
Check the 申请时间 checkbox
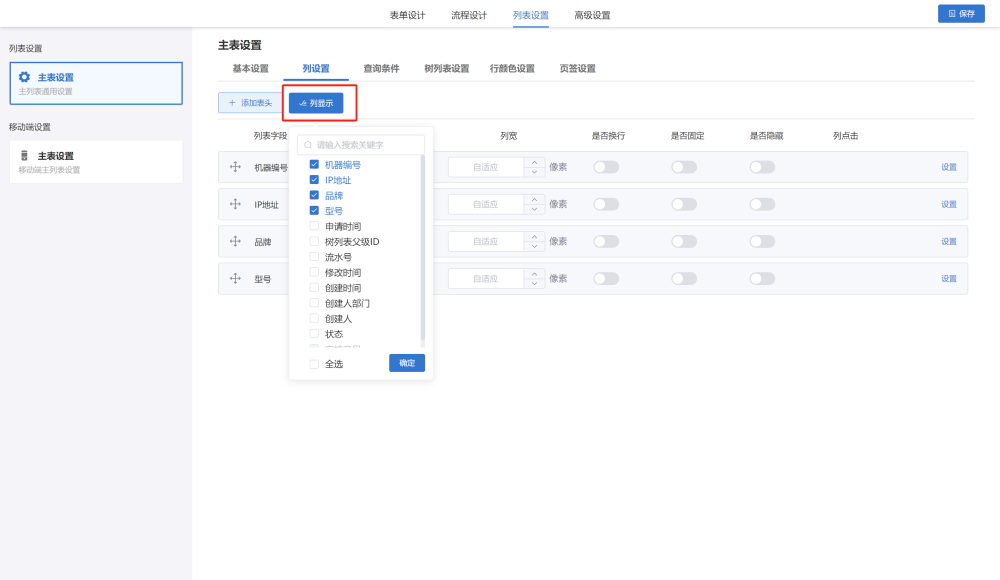(314, 227)
